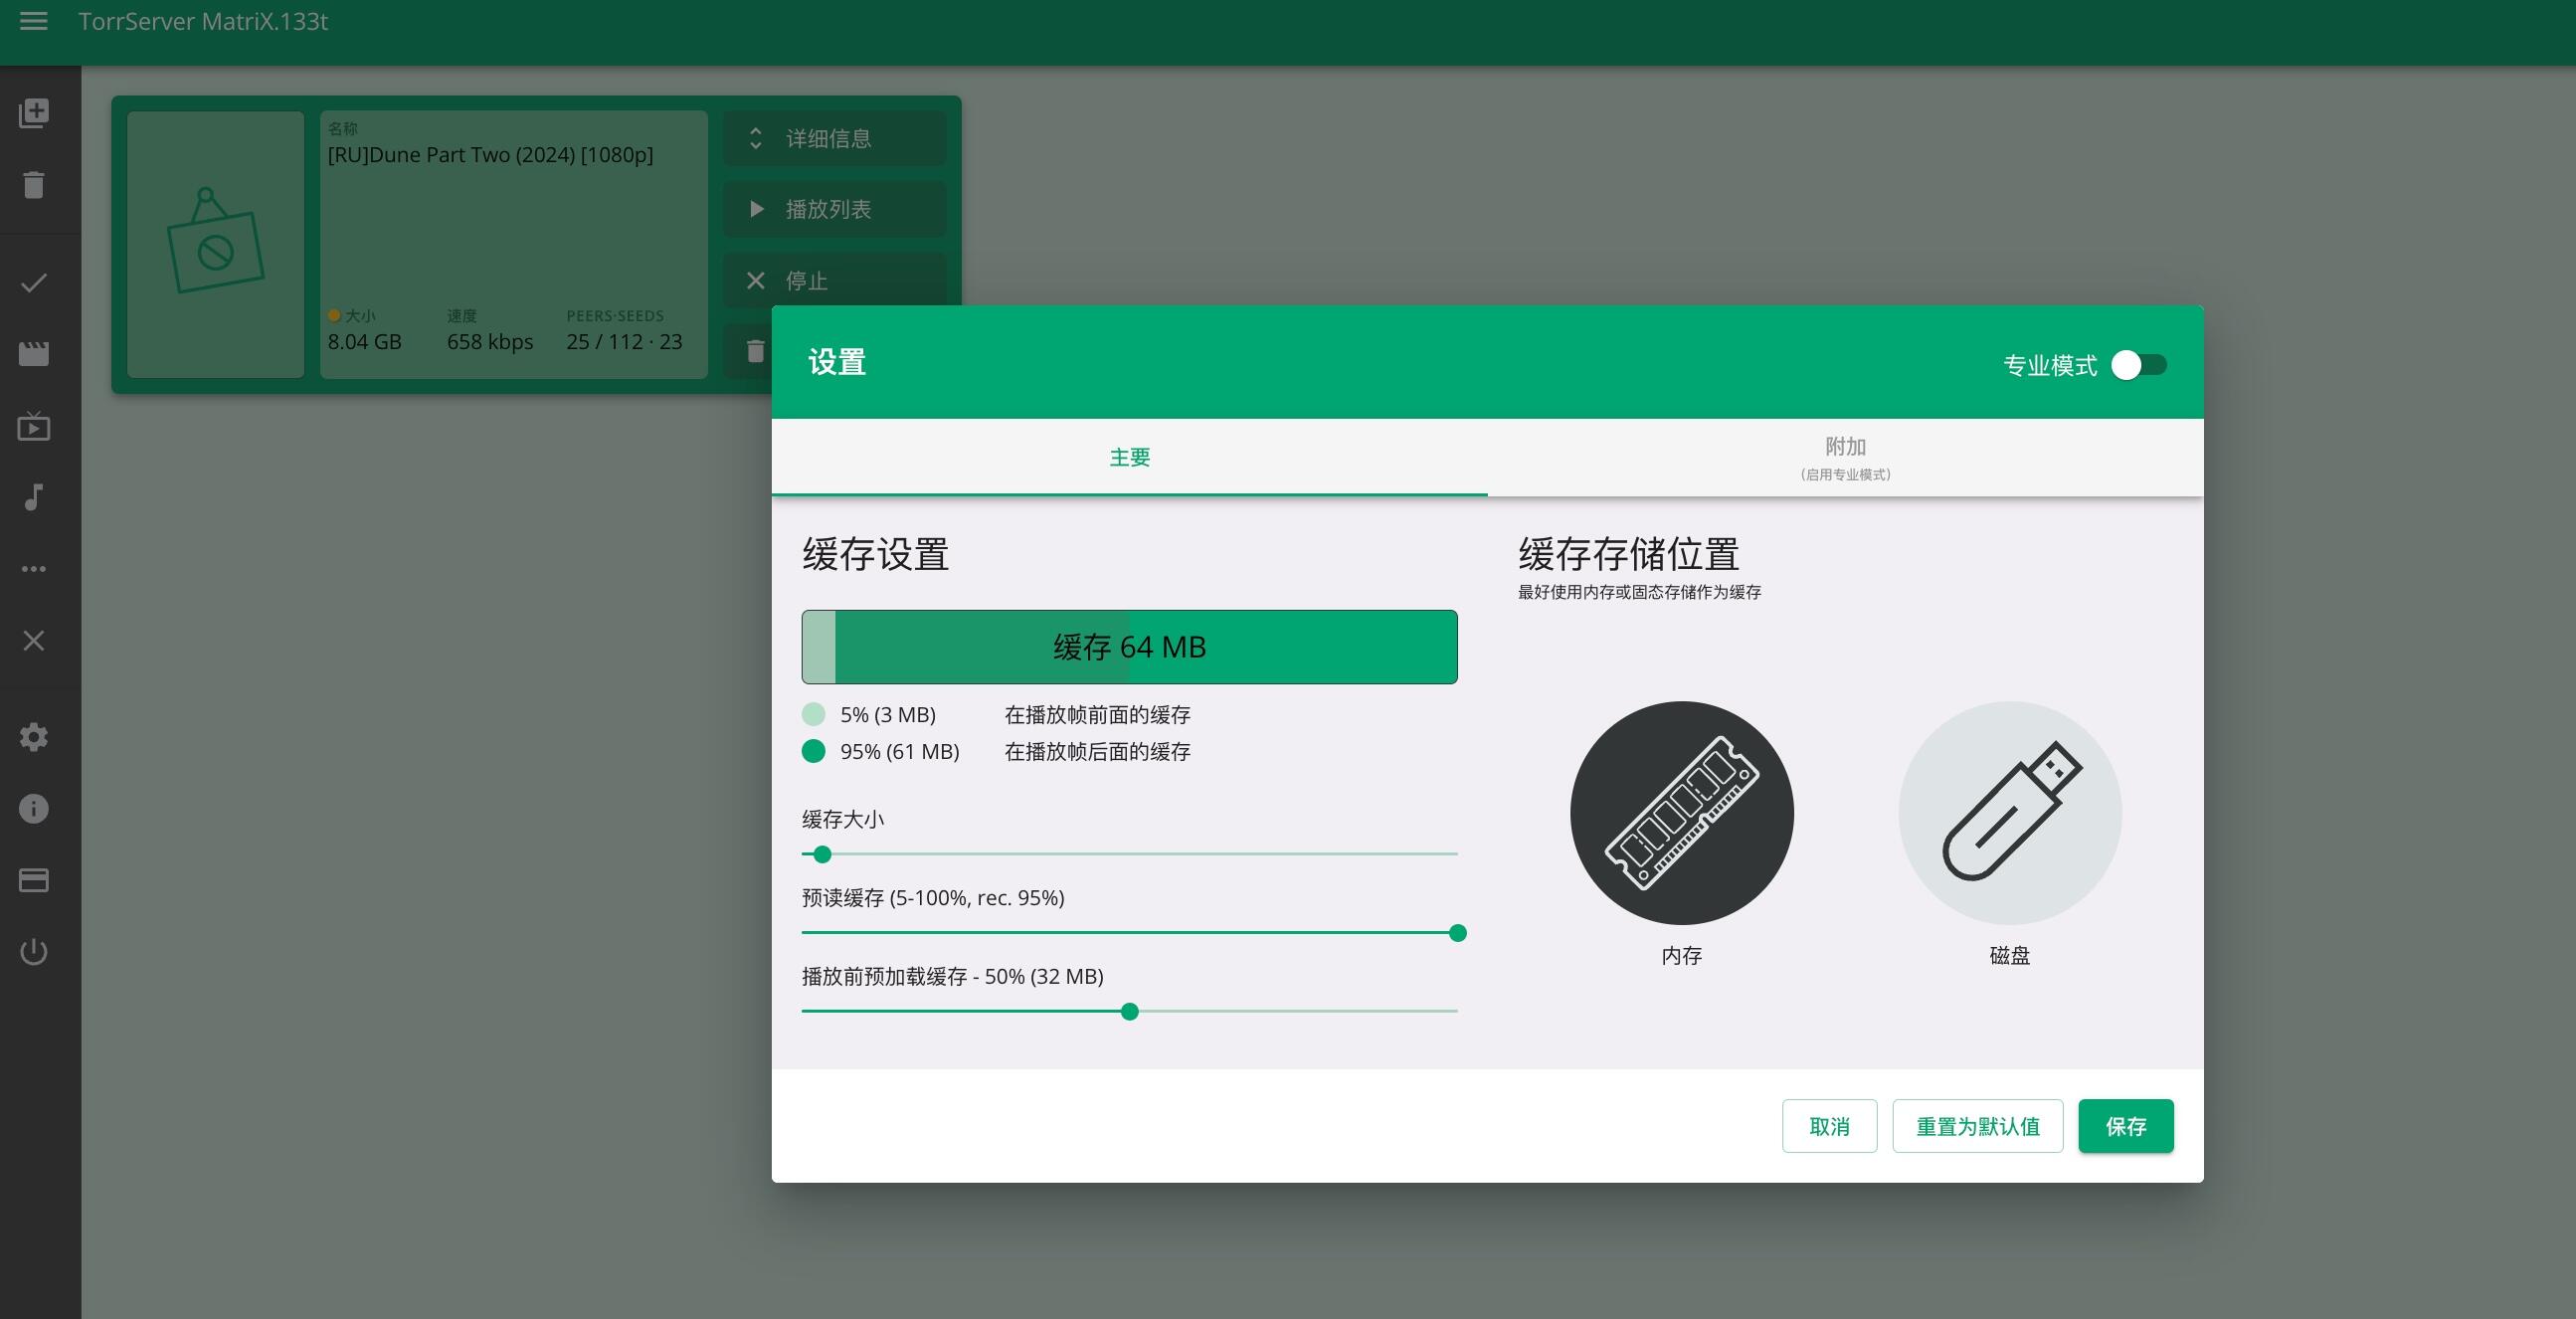The height and width of the screenshot is (1319, 2576).
Task: Click the 内存 label
Action: [x=1682, y=955]
